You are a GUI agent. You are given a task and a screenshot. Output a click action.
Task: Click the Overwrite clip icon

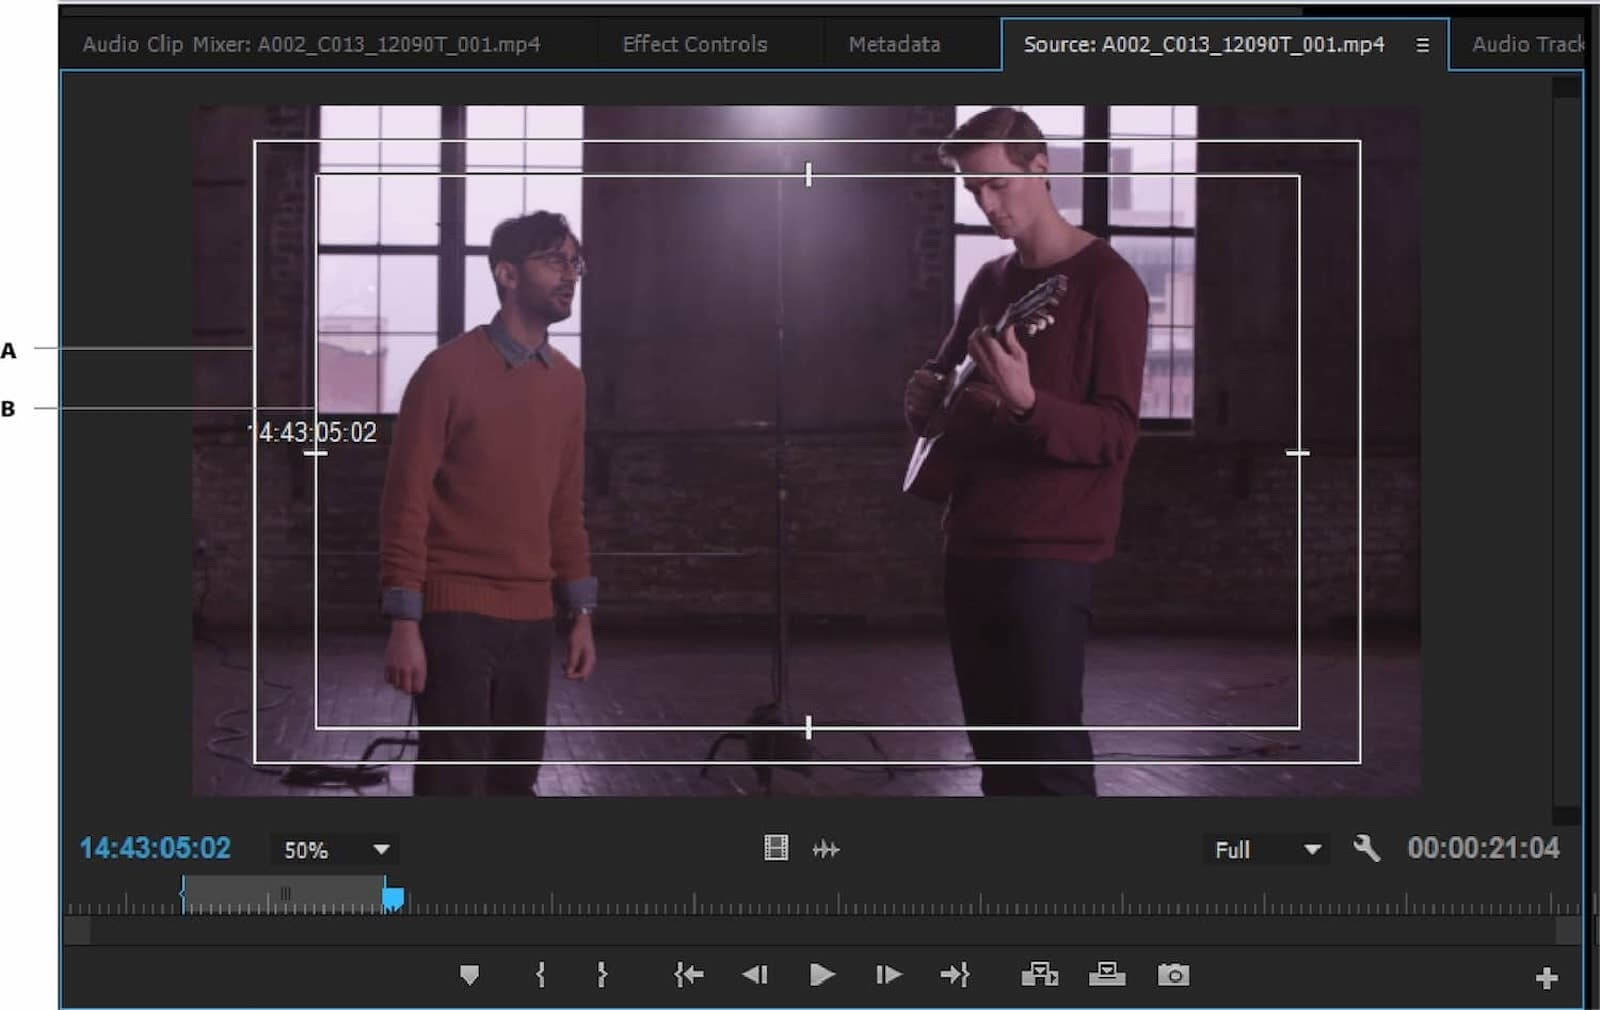point(1106,975)
